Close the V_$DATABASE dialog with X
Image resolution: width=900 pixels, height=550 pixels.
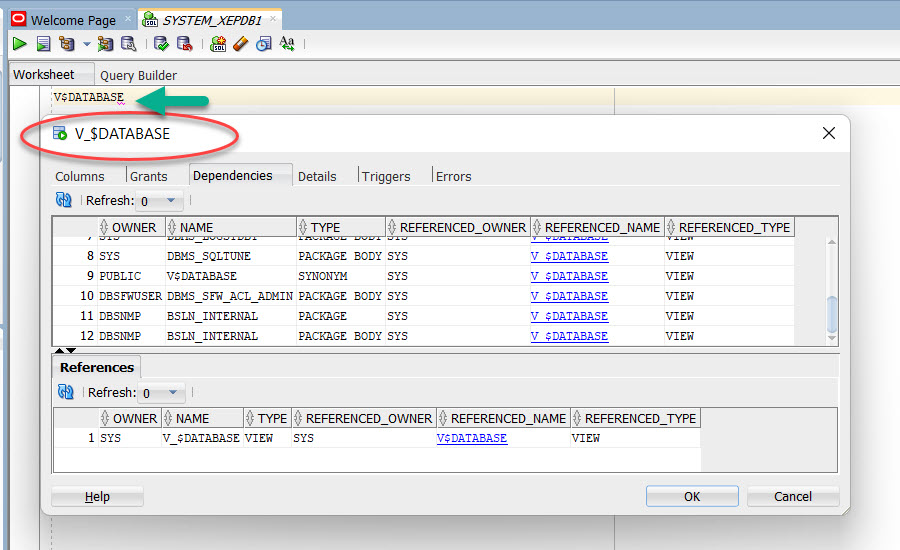click(x=828, y=133)
